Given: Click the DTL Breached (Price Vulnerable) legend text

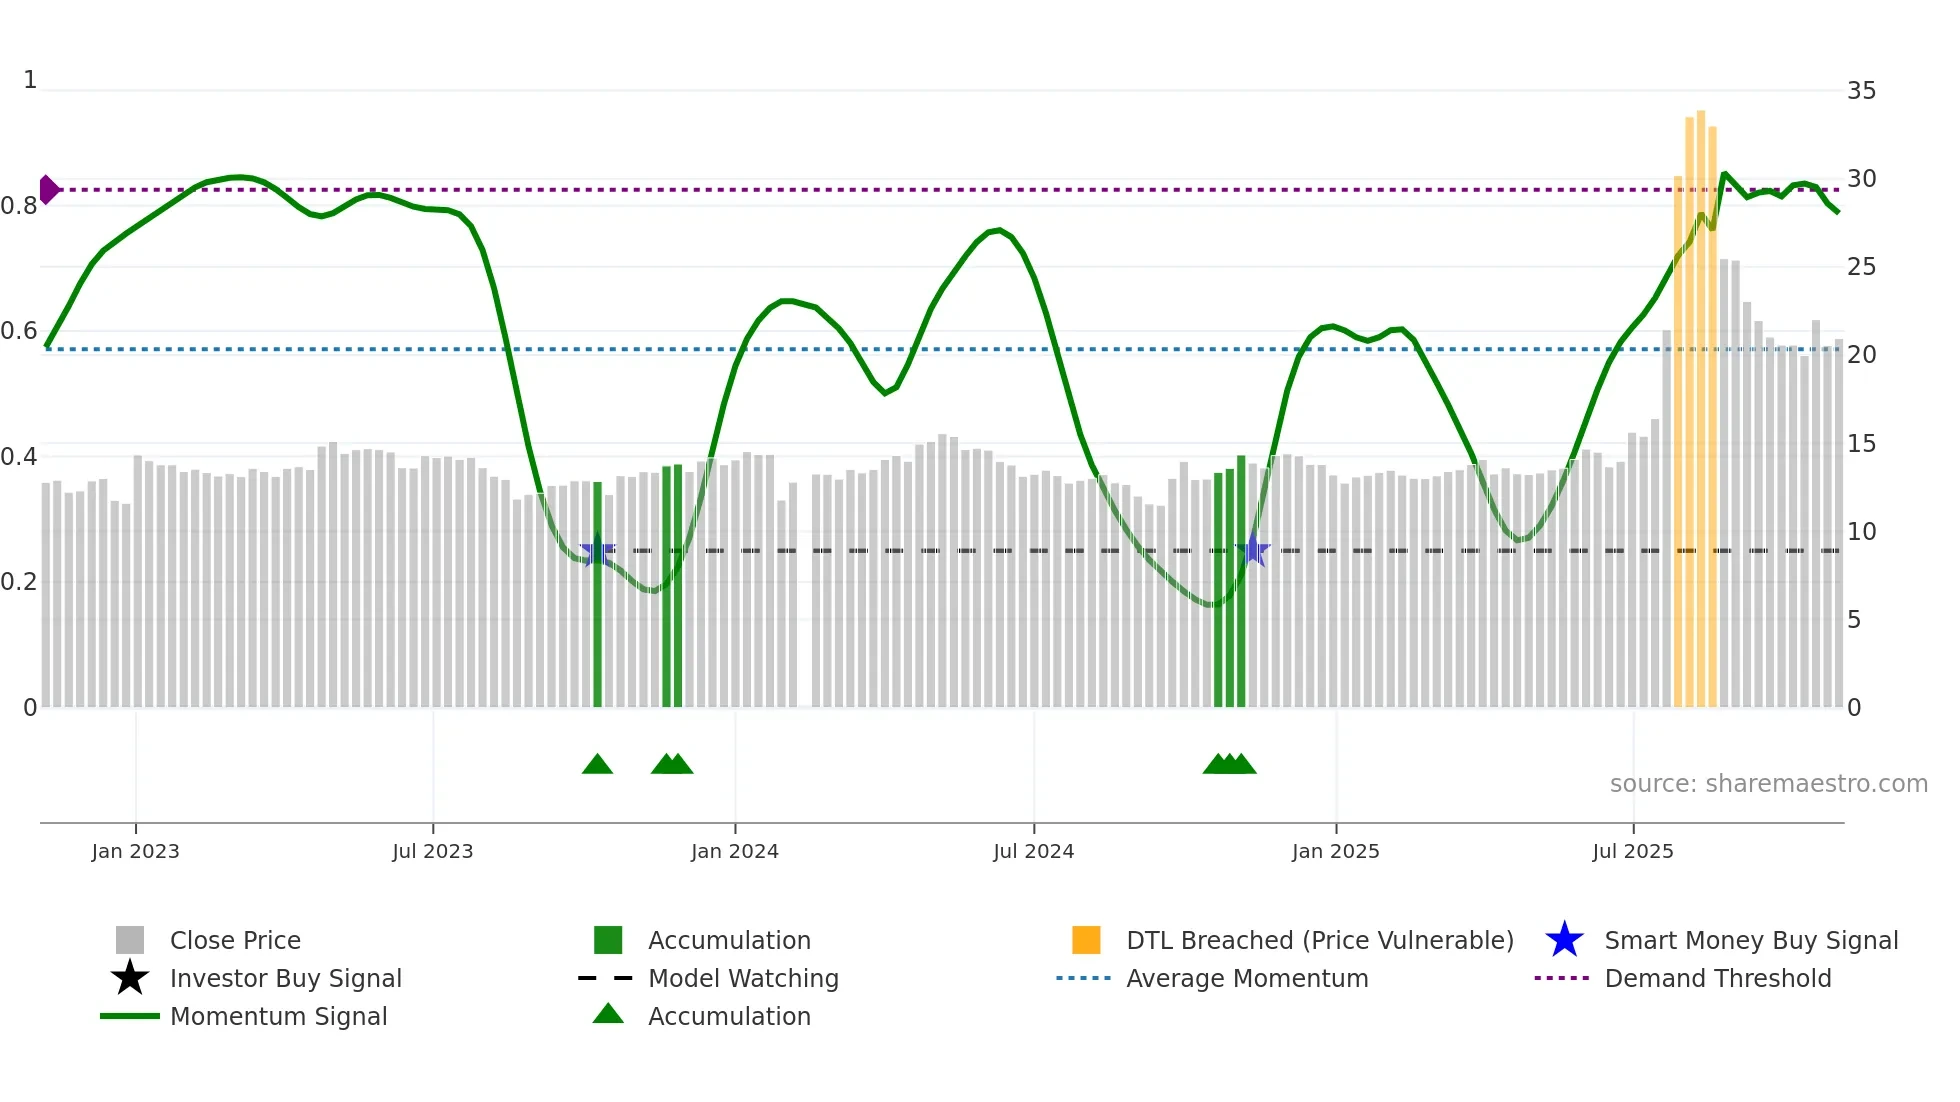Looking at the screenshot, I should point(1320,940).
